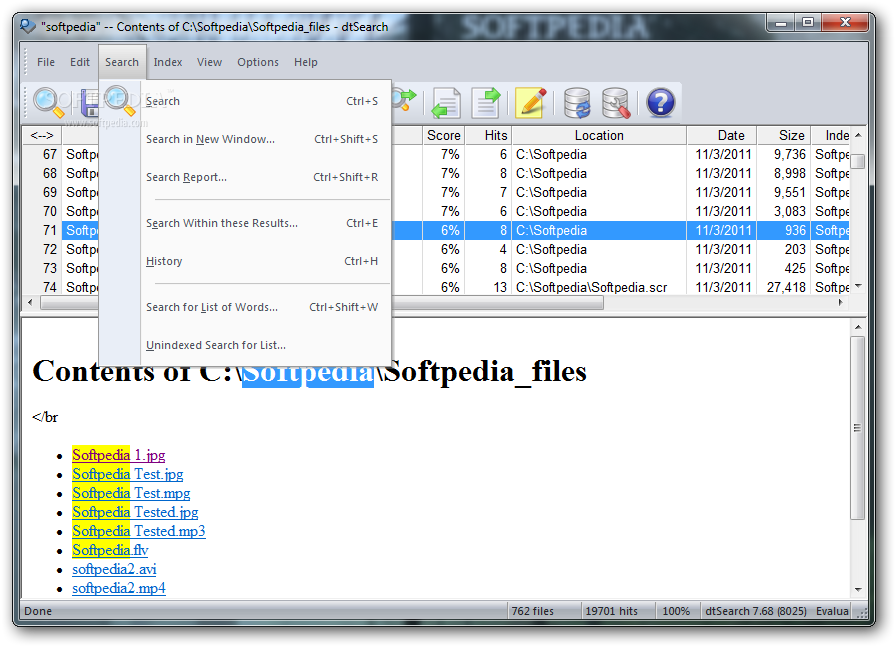This screenshot has height=647, width=896.
Task: Click the Search magnifier toolbar icon
Action: click(48, 103)
